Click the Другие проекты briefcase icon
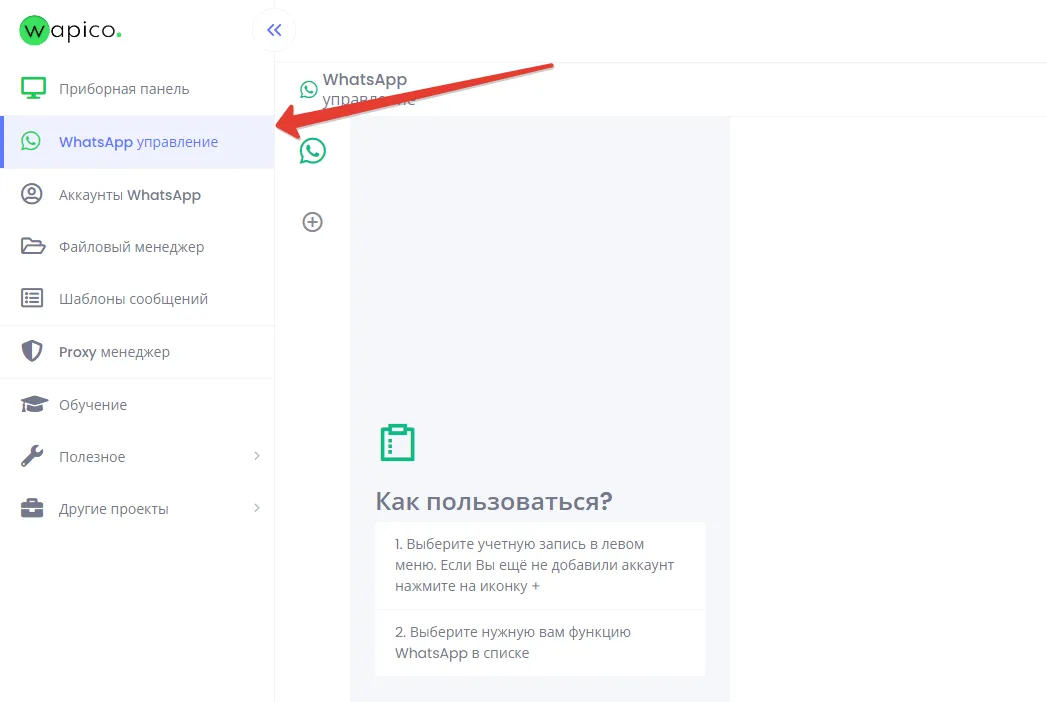The height and width of the screenshot is (702, 1047). click(33, 508)
